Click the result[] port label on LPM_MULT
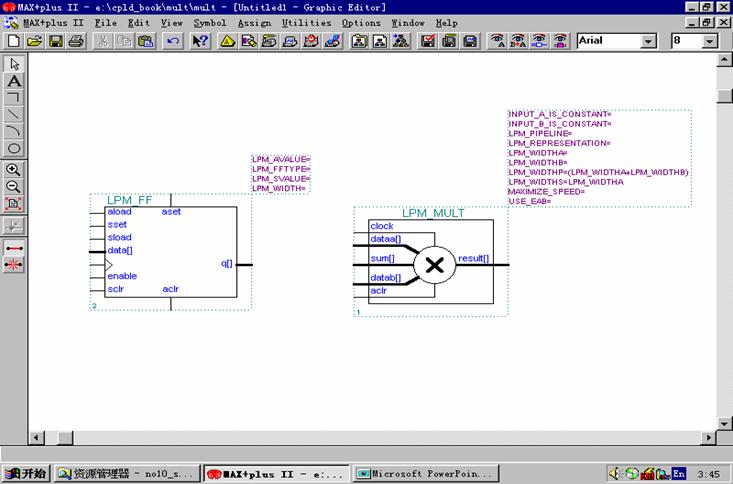This screenshot has height=484, width=733. (x=474, y=258)
